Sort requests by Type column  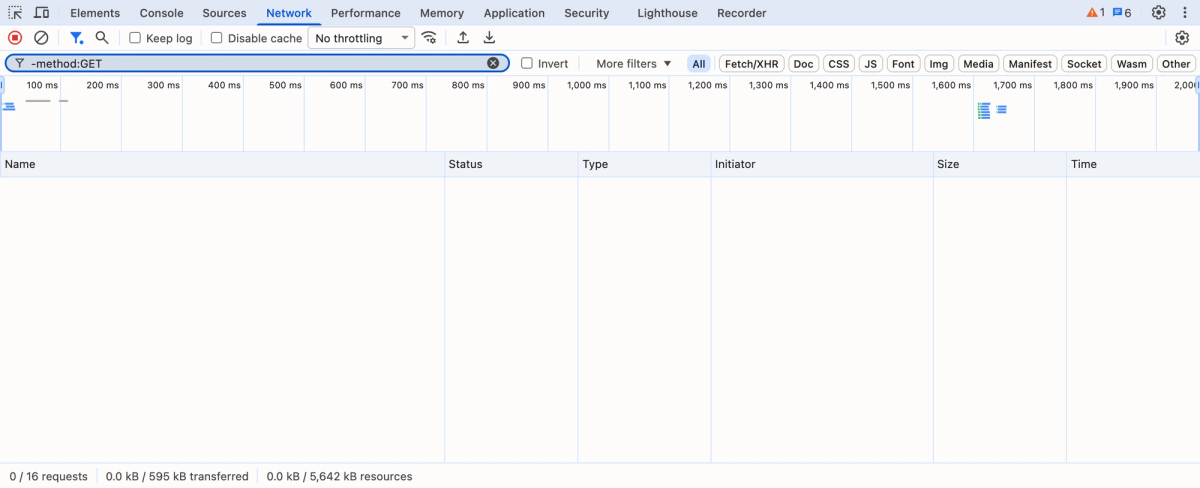coord(644,164)
